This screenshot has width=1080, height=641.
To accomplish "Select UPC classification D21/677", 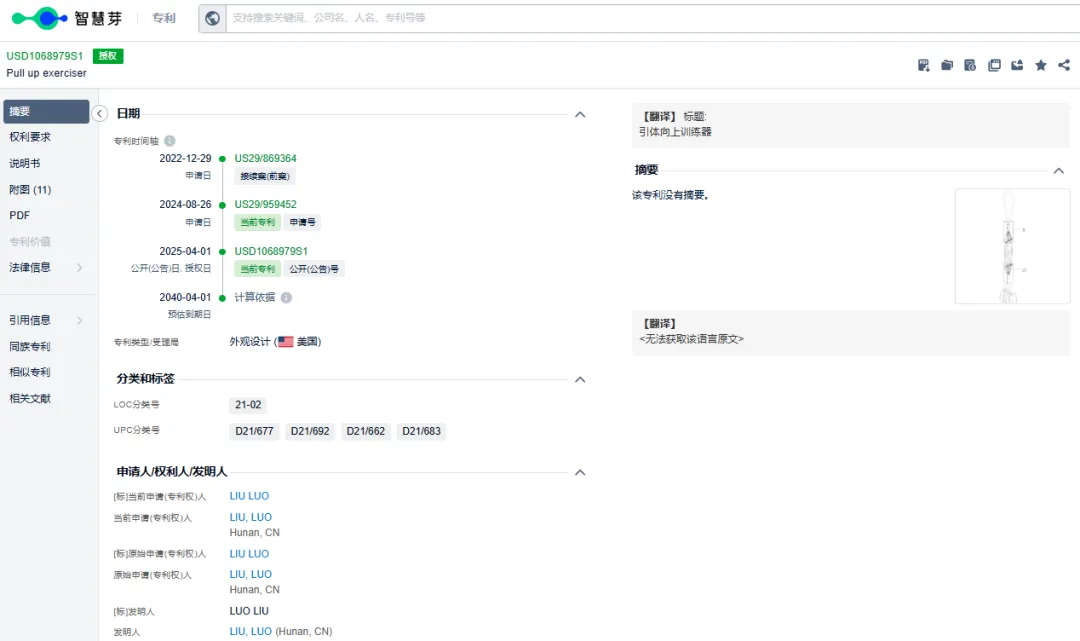I will pyautogui.click(x=254, y=431).
